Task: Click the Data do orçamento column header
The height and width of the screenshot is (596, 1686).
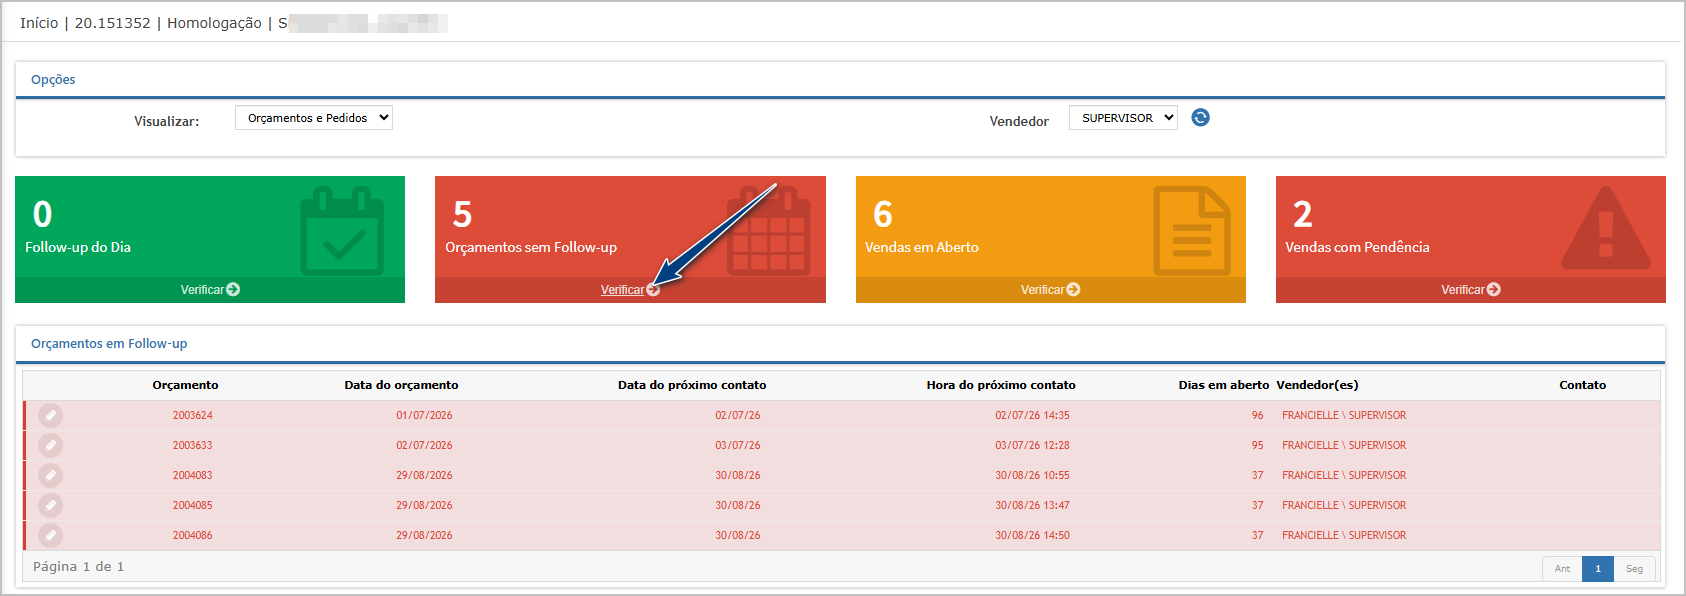Action: click(401, 385)
